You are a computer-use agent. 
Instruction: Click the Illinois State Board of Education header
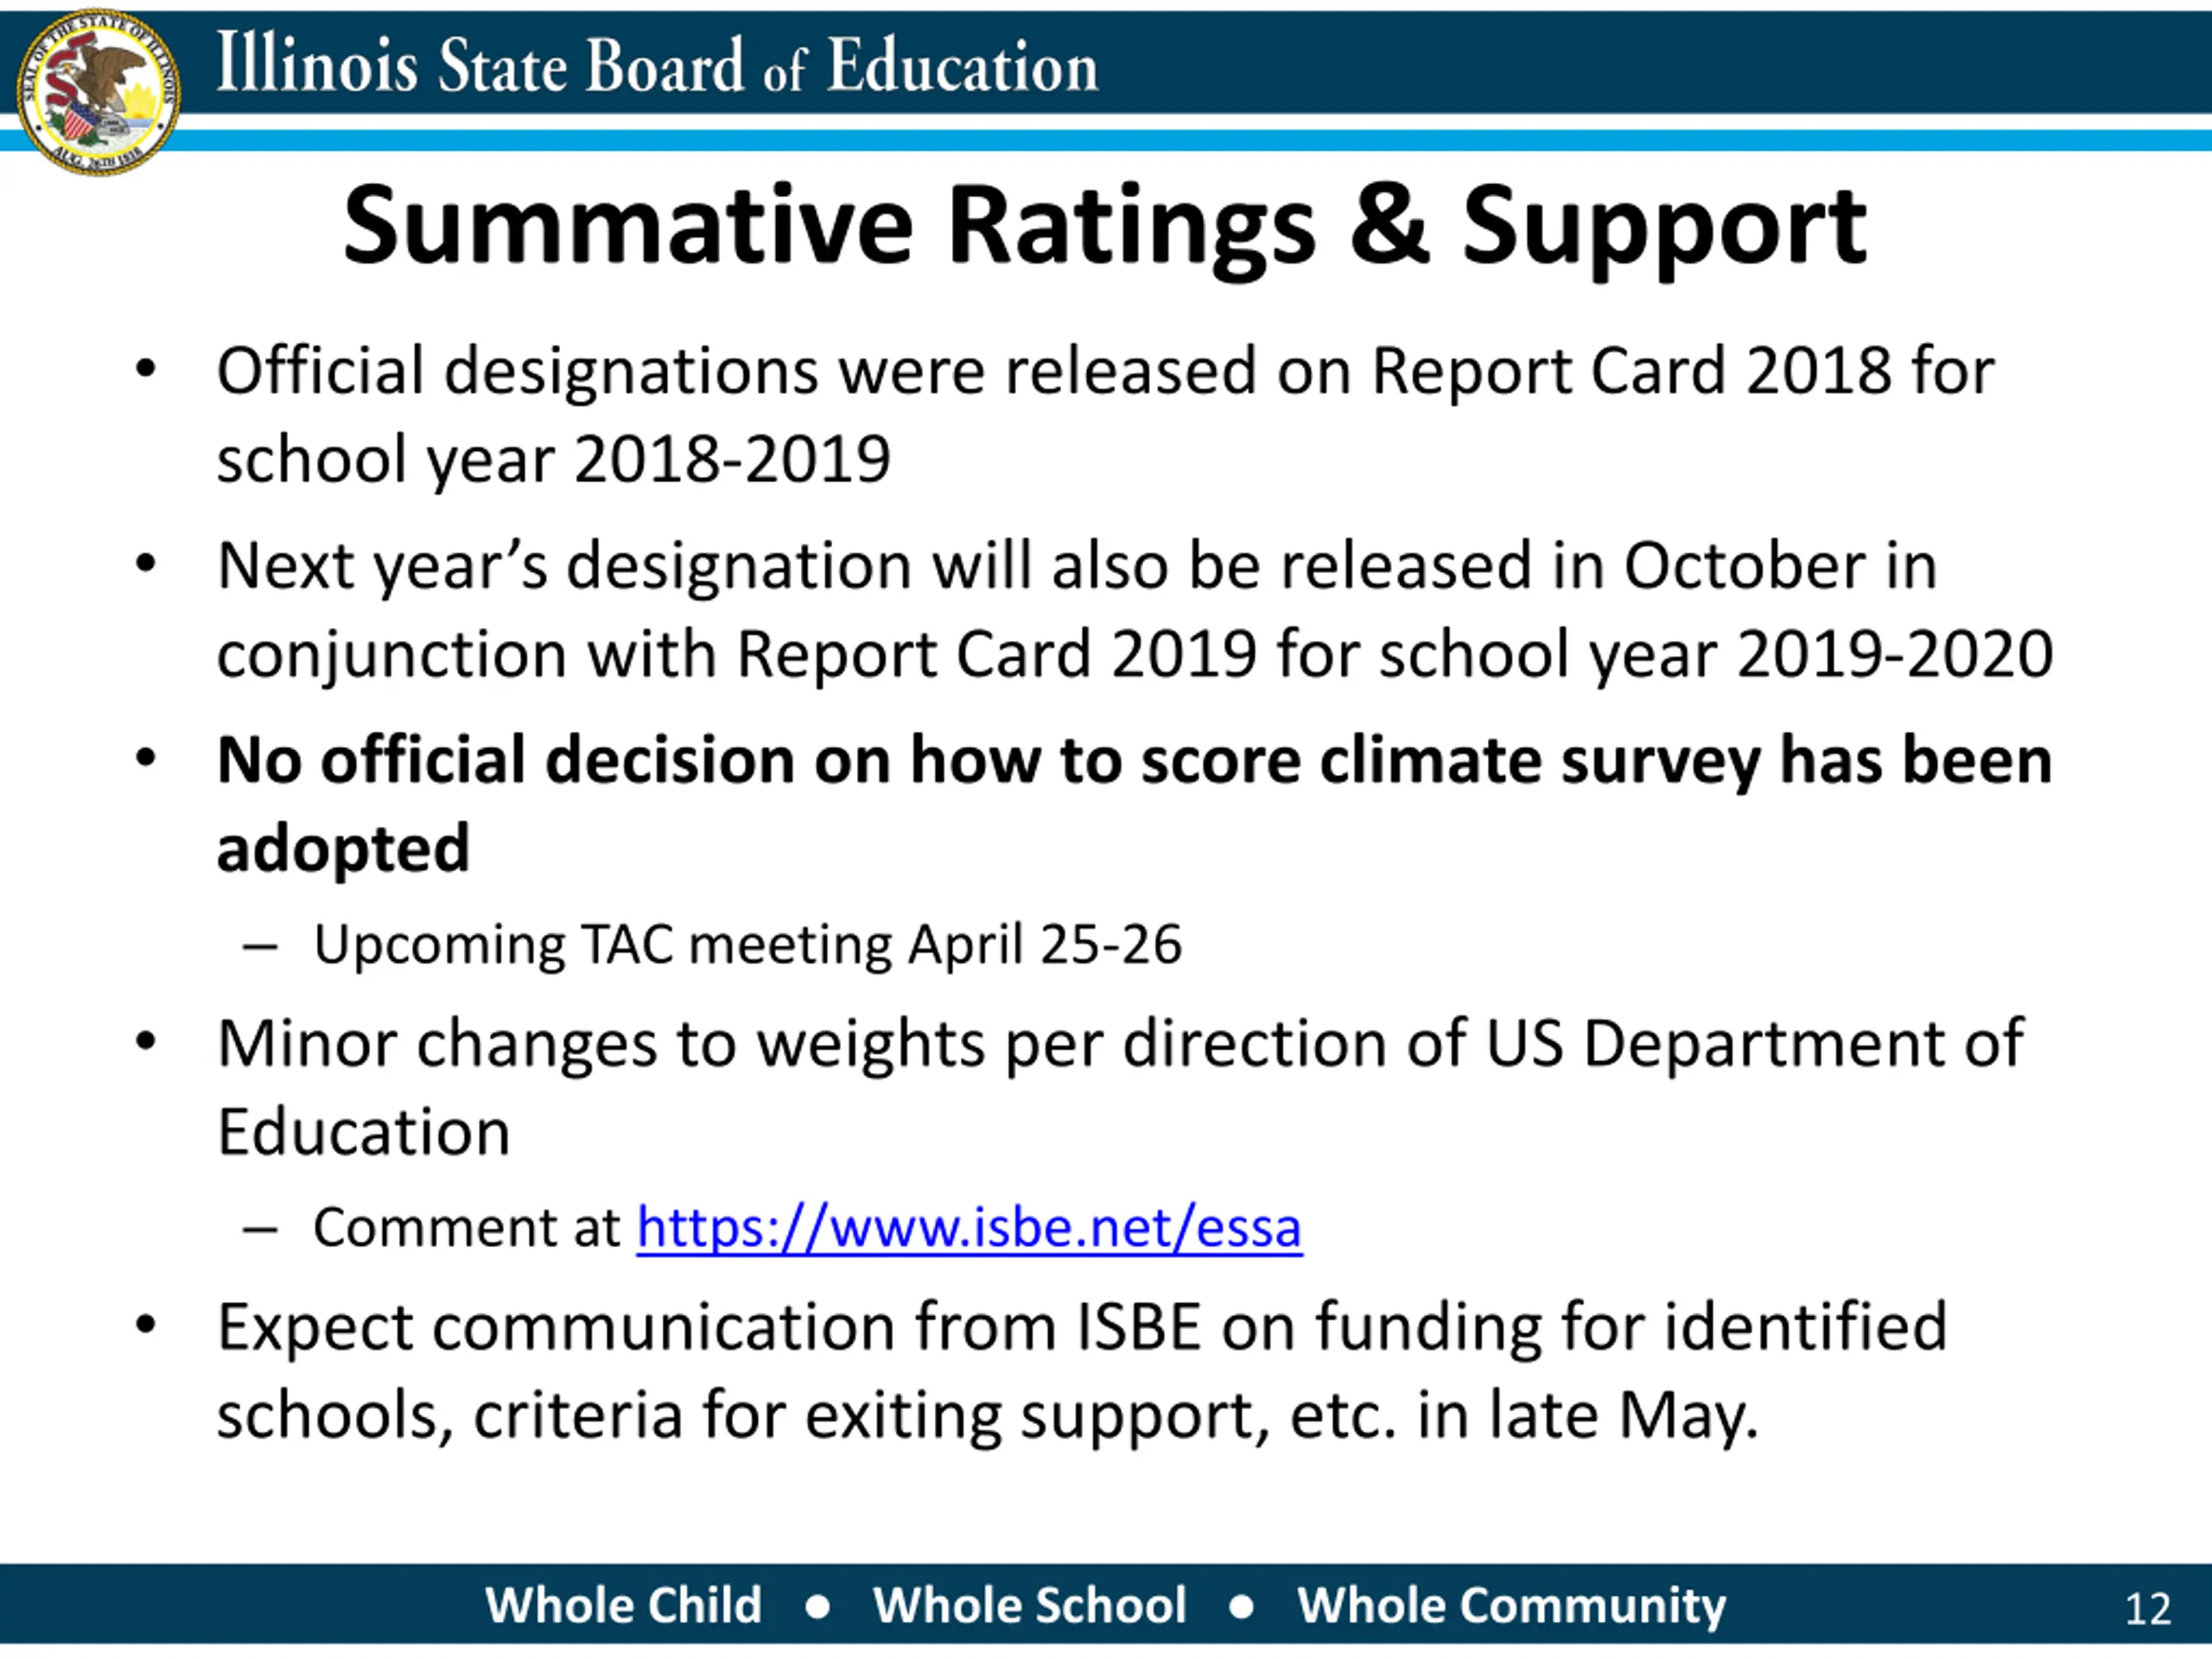pyautogui.click(x=657, y=65)
